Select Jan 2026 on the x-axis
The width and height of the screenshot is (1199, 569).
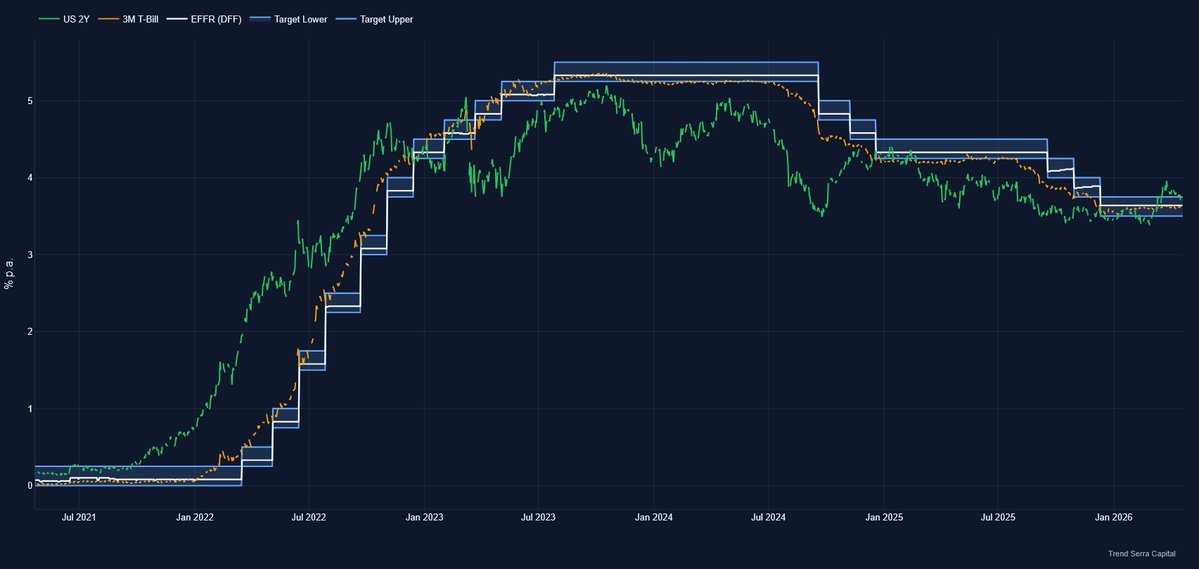point(1114,518)
